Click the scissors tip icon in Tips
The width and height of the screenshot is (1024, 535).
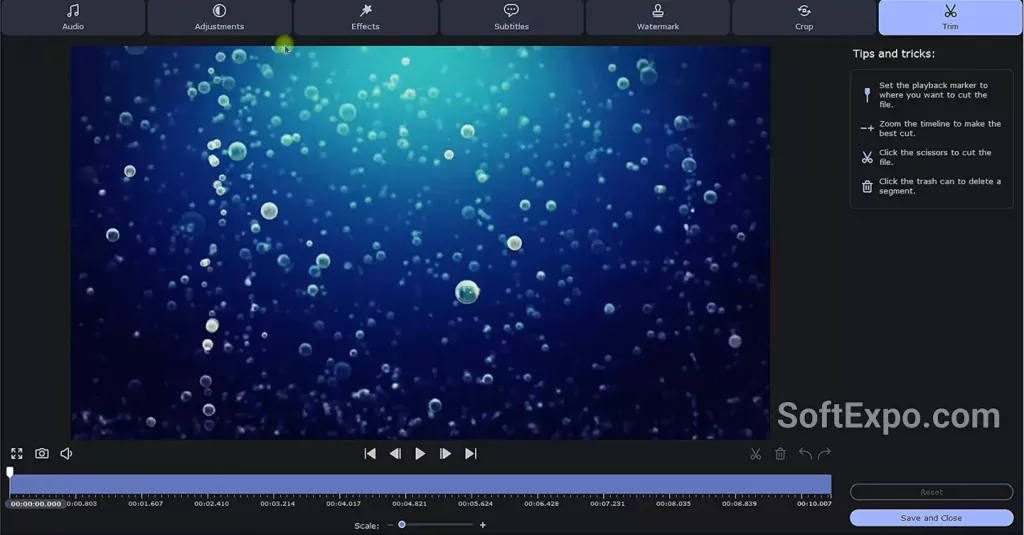click(x=867, y=157)
